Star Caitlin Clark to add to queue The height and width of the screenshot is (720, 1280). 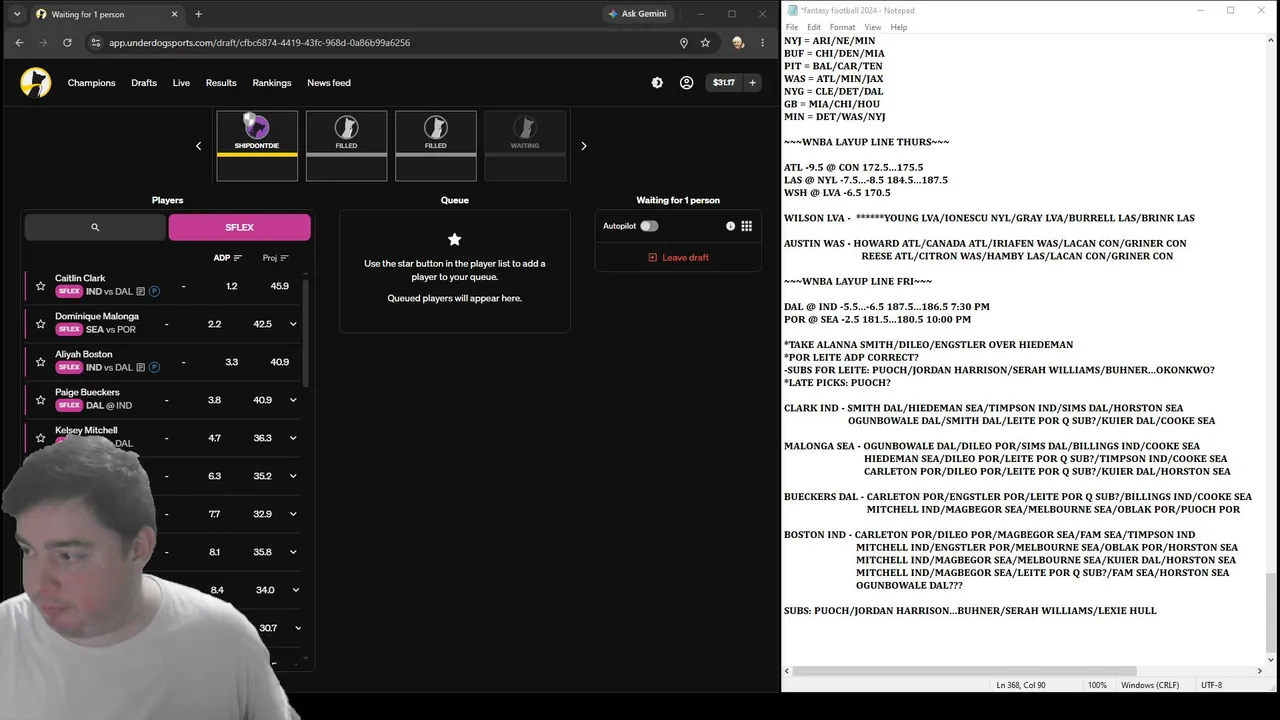[40, 286]
